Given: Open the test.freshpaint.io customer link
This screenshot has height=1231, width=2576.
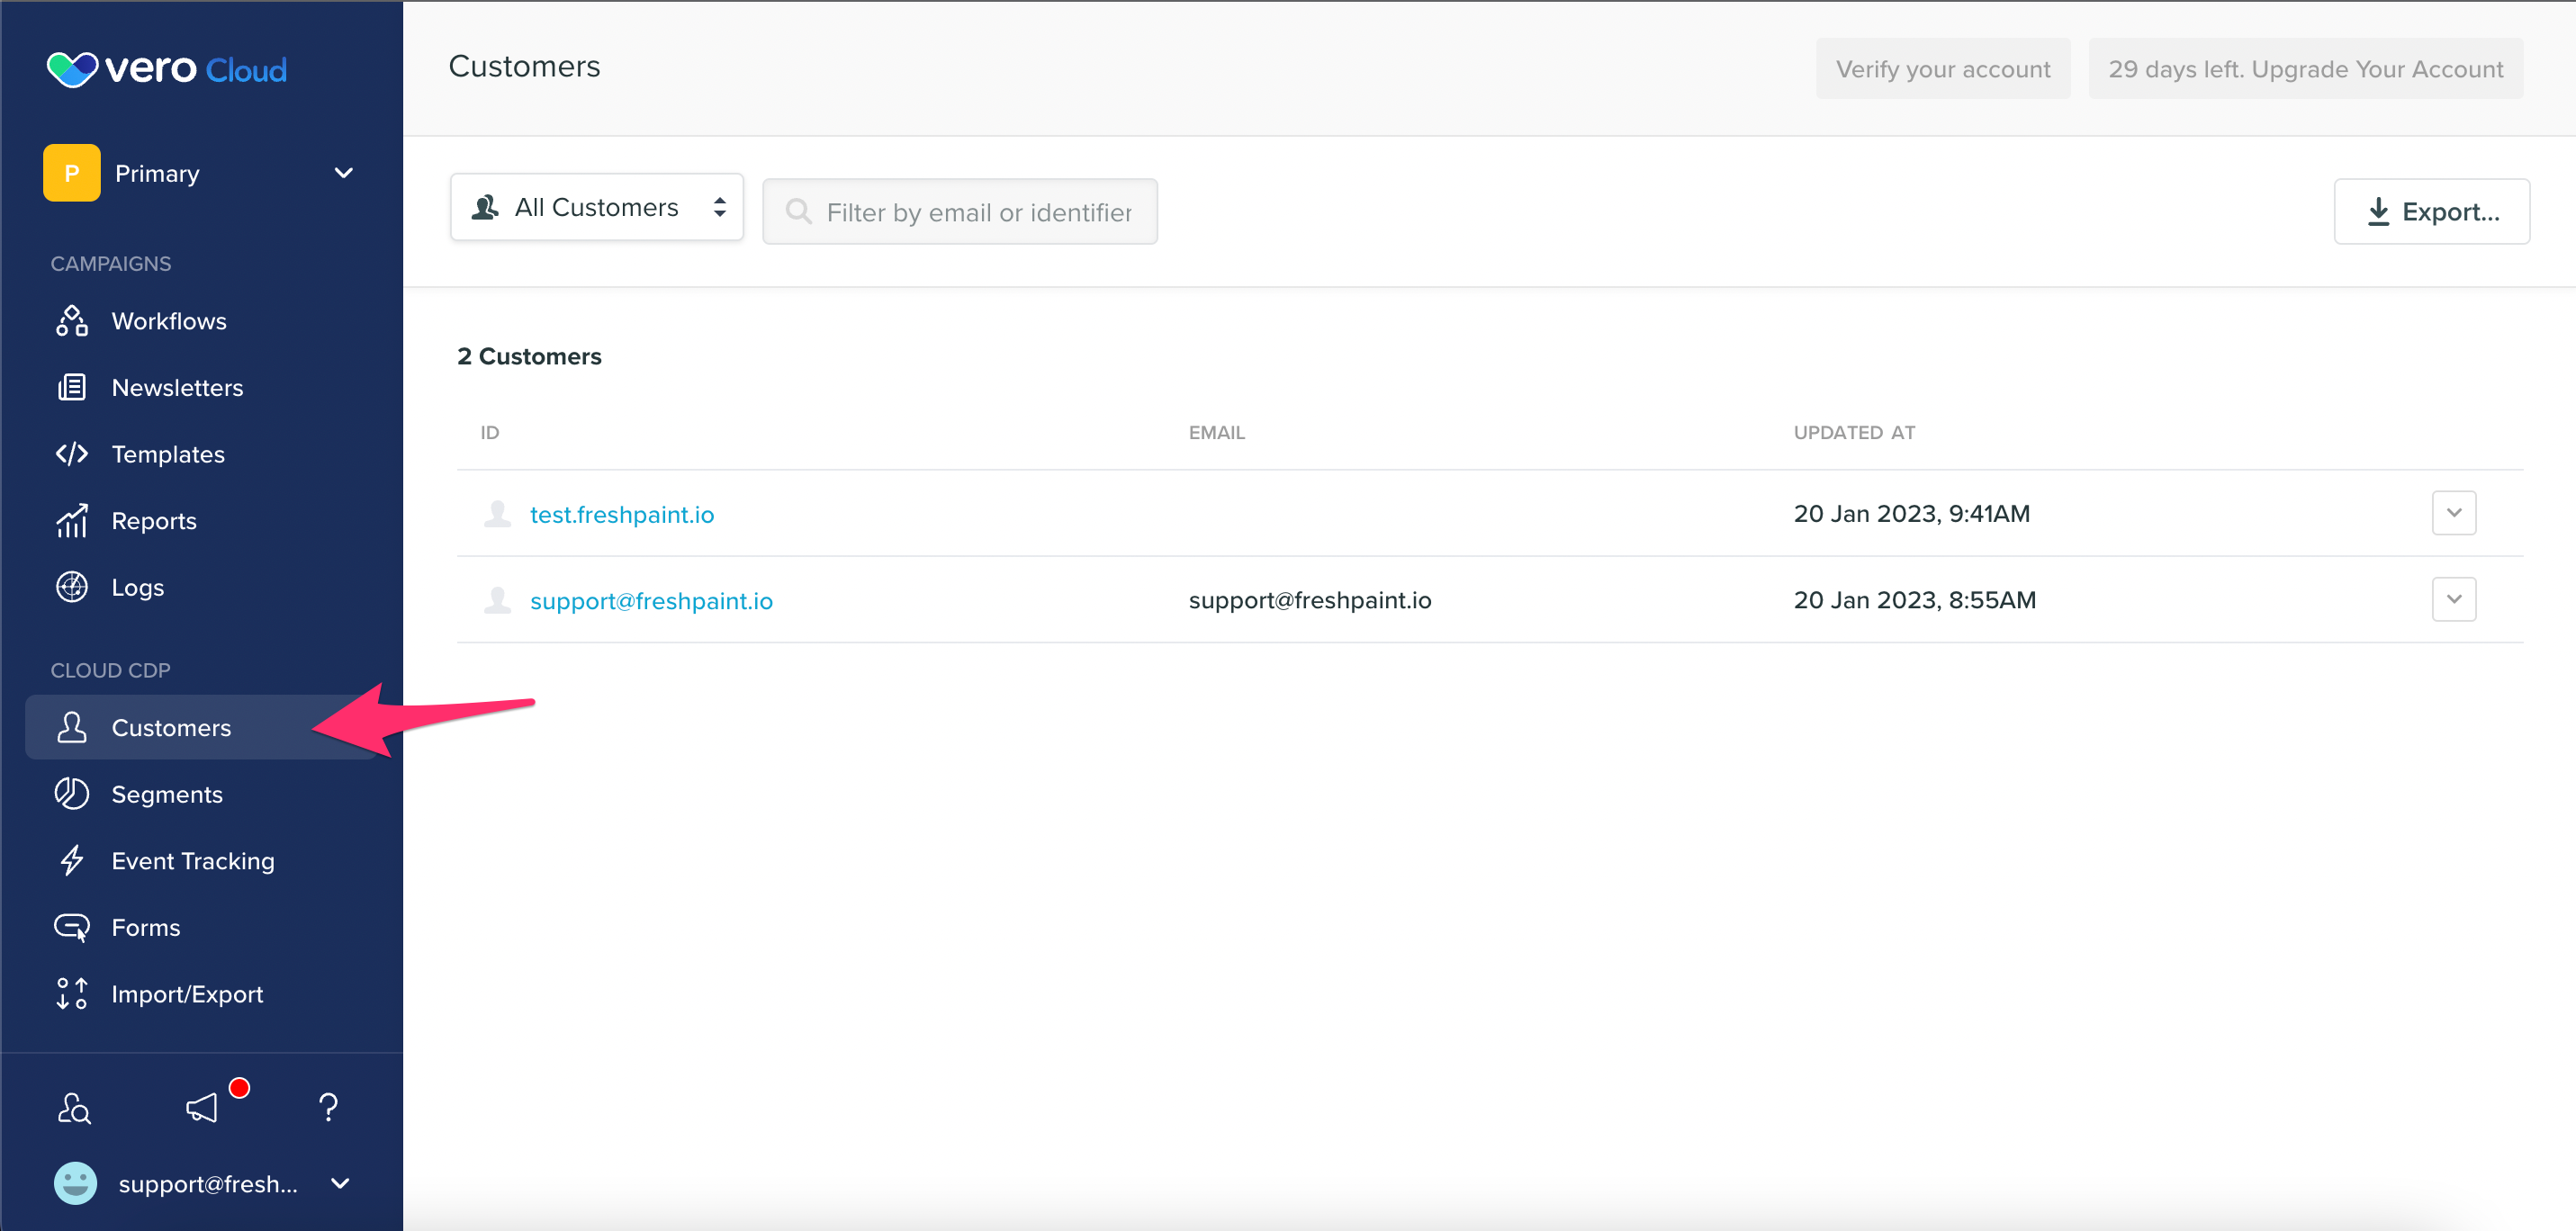Looking at the screenshot, I should [621, 514].
